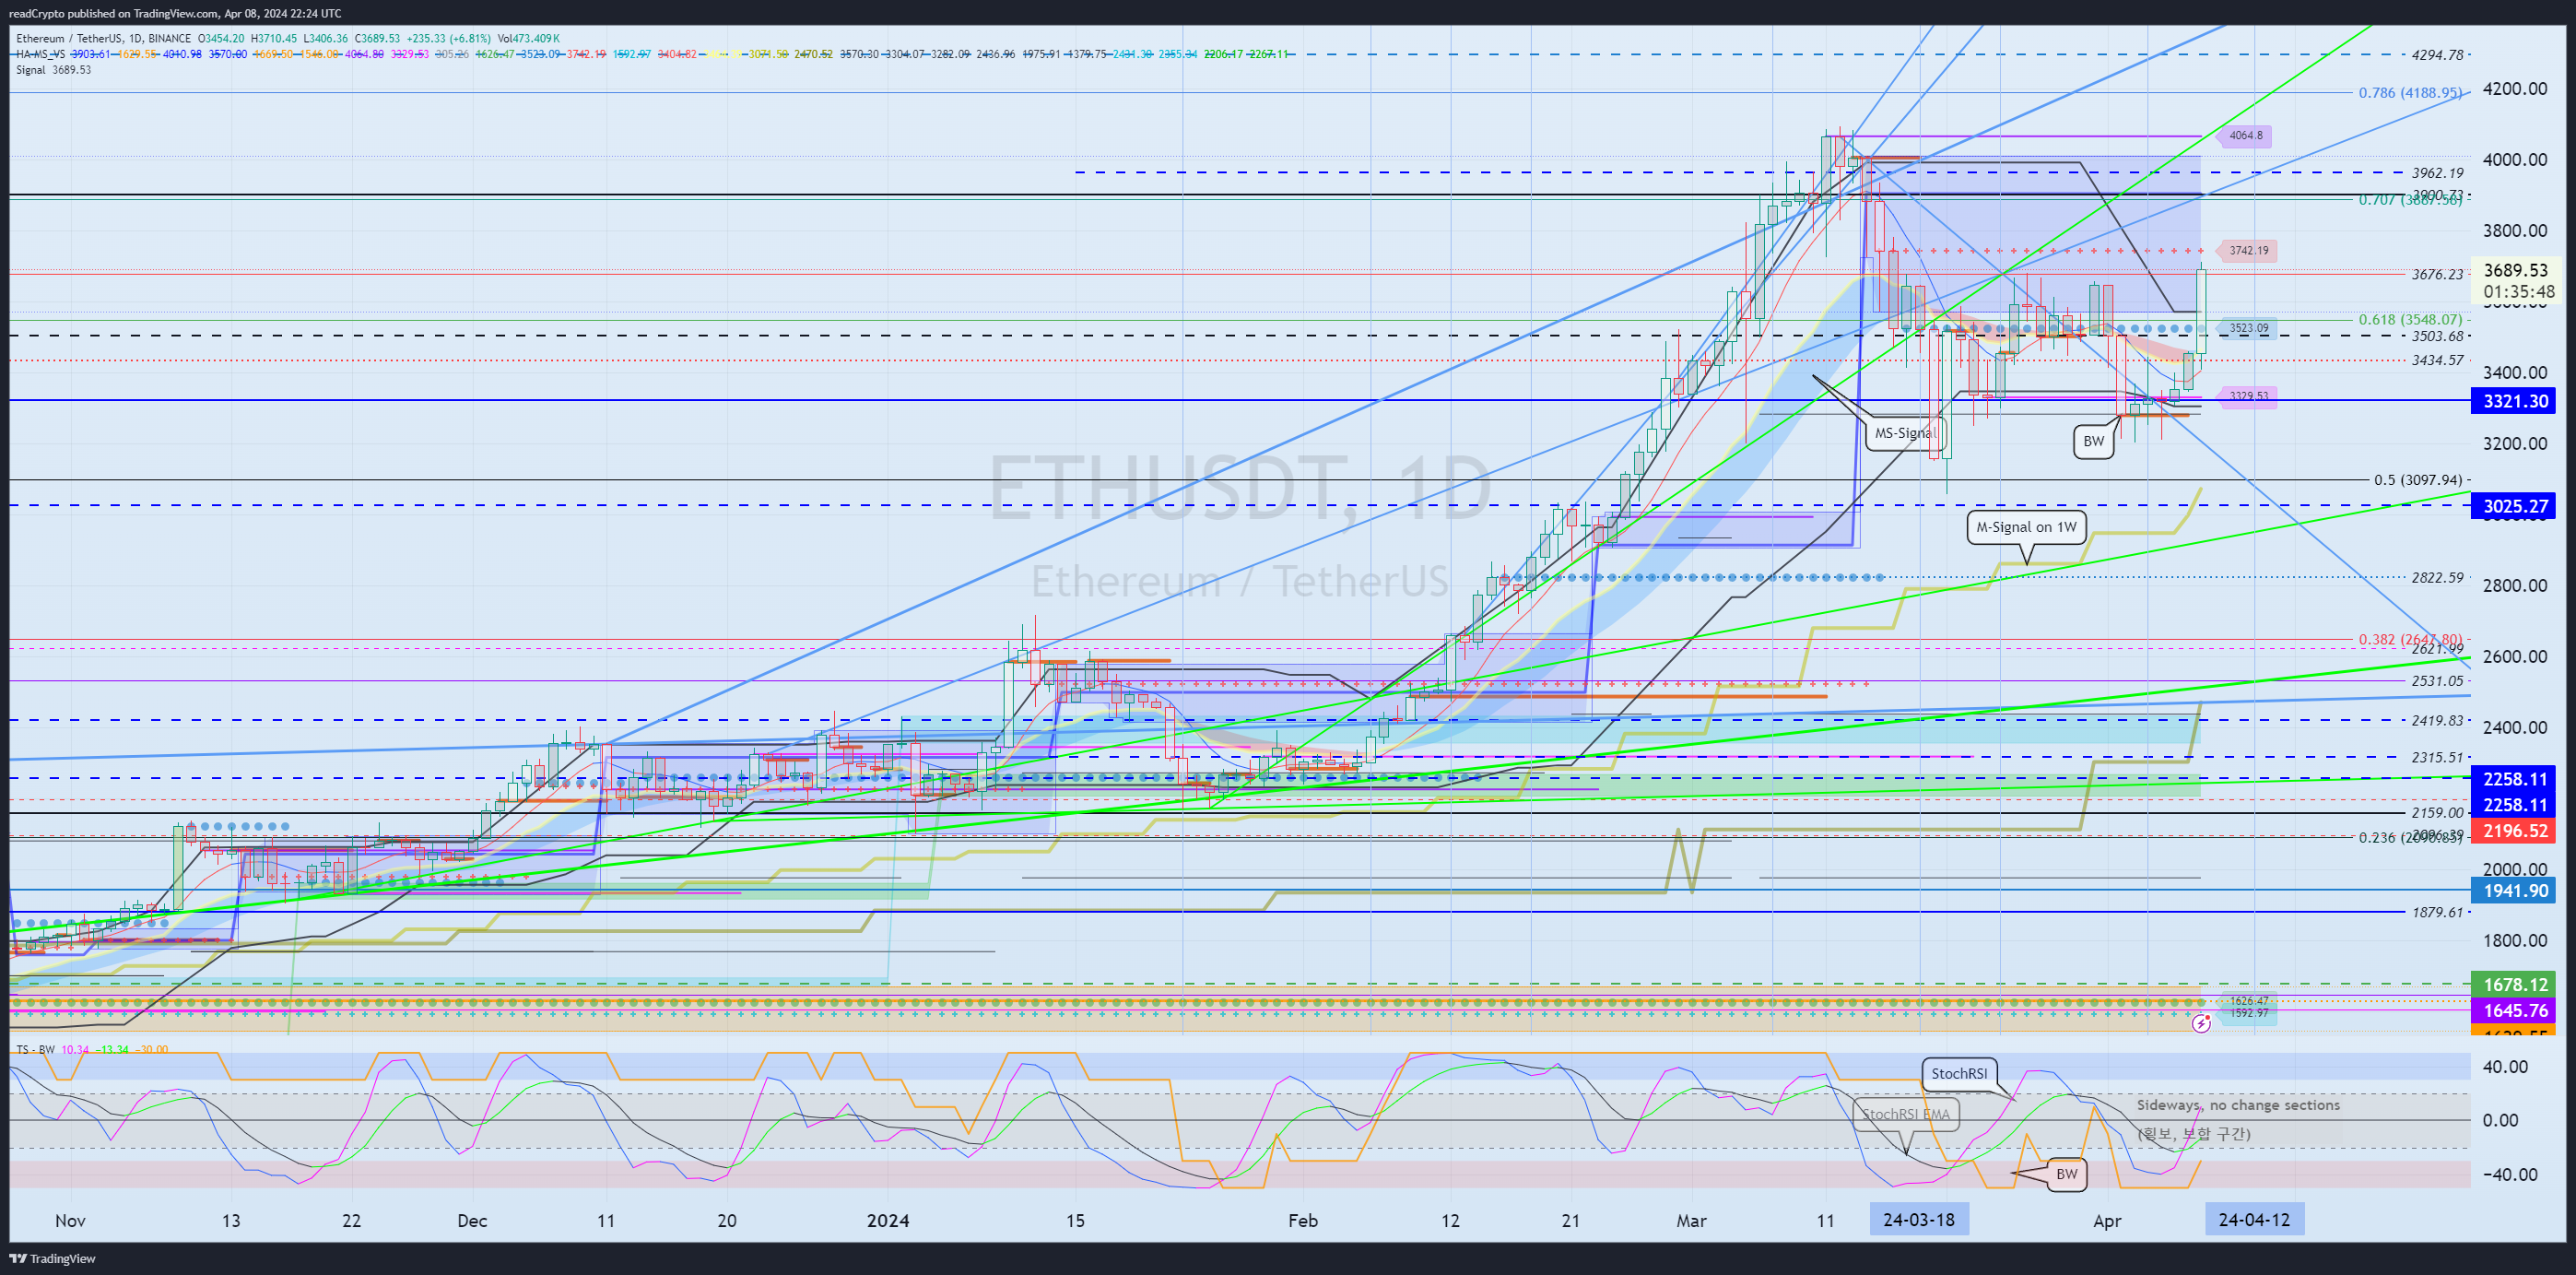Select the 0.236 Fibonacci level label
The image size is (2576, 1275).
pos(2410,838)
